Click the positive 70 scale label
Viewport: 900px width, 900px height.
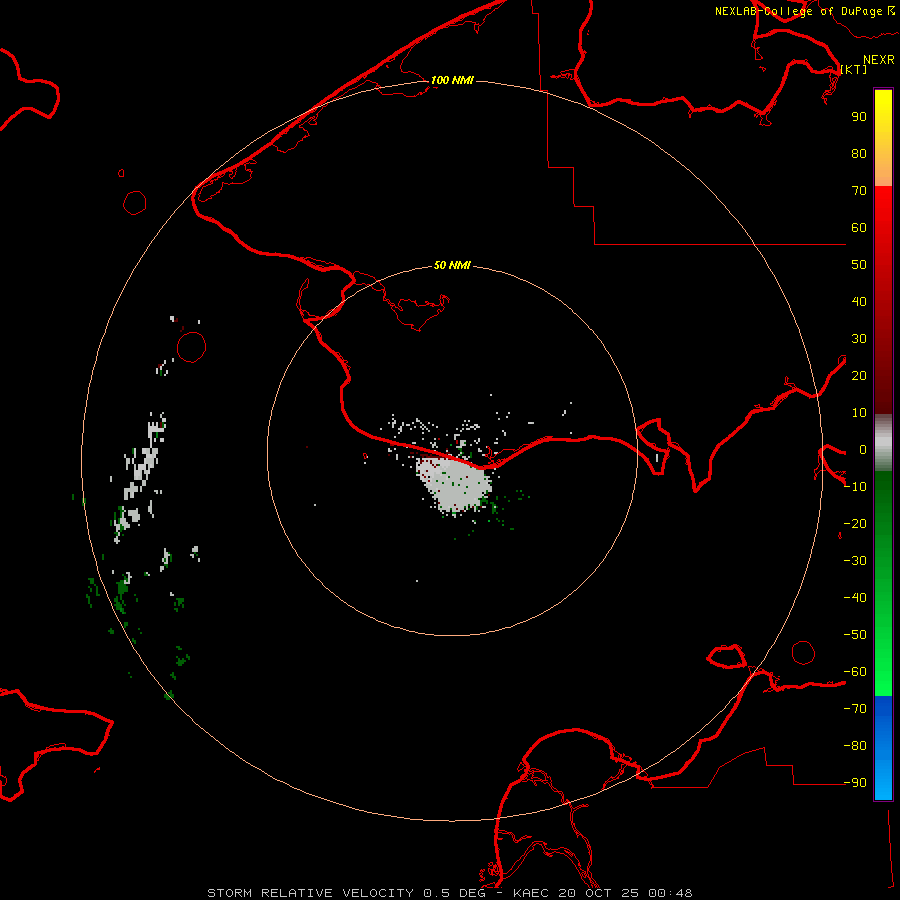tap(859, 191)
